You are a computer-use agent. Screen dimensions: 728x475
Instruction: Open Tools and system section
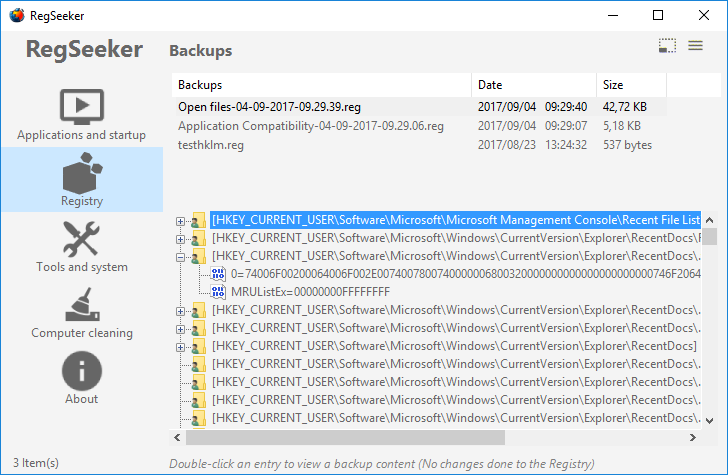pyautogui.click(x=82, y=247)
